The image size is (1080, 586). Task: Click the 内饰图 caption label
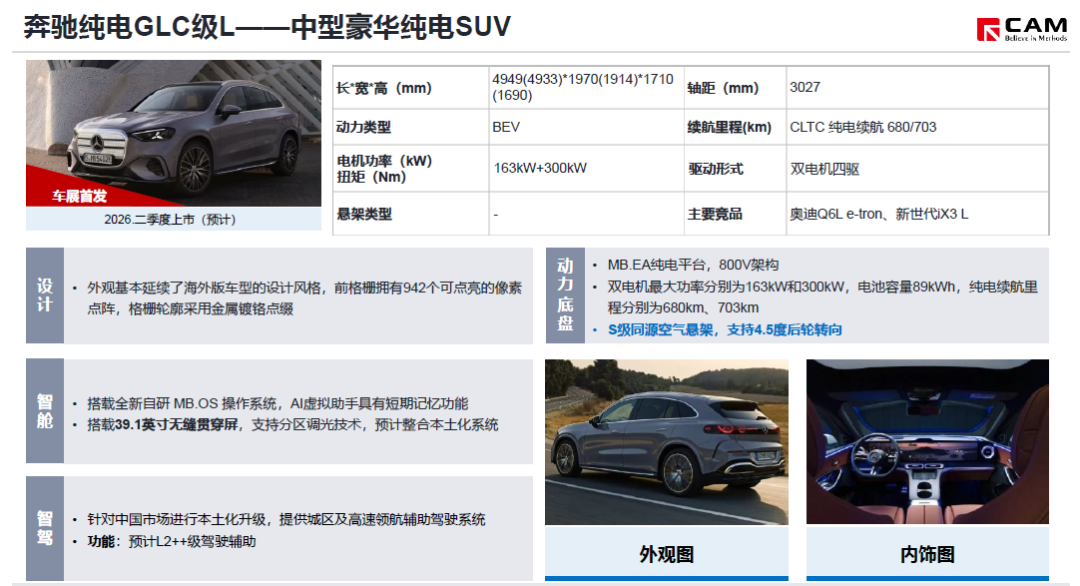[x=928, y=554]
